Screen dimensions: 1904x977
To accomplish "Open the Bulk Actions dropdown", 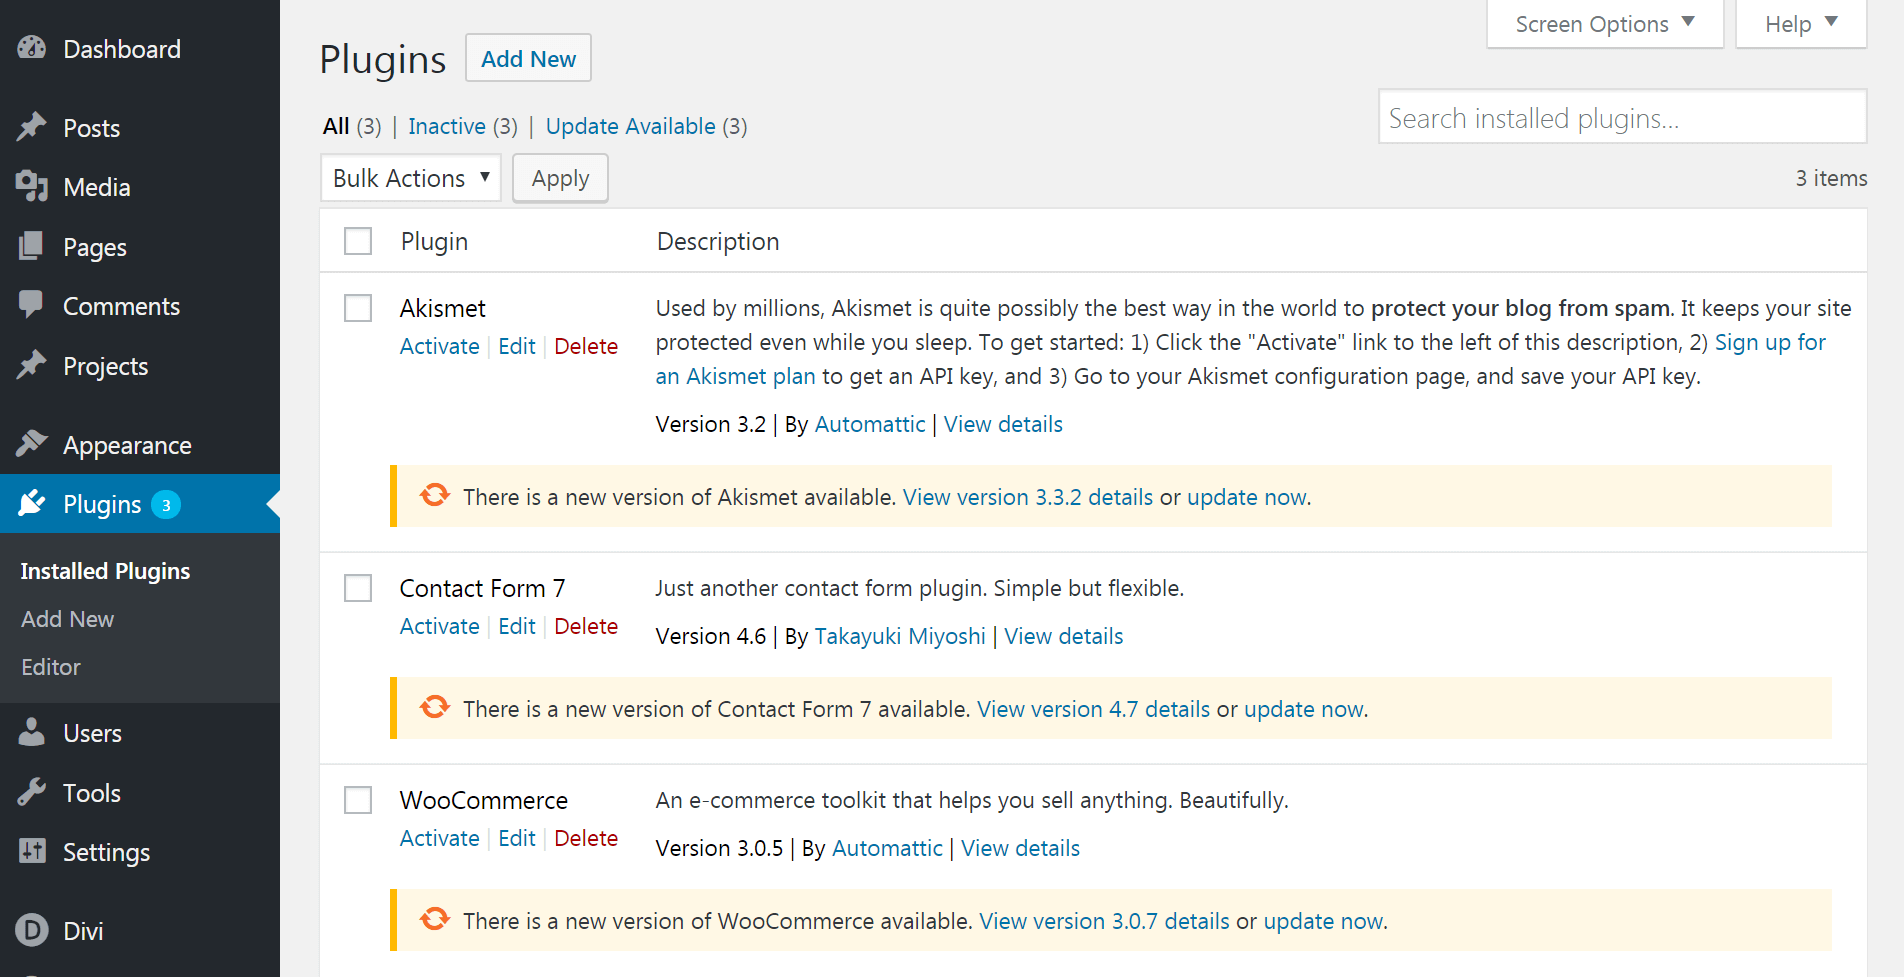I will [x=411, y=178].
